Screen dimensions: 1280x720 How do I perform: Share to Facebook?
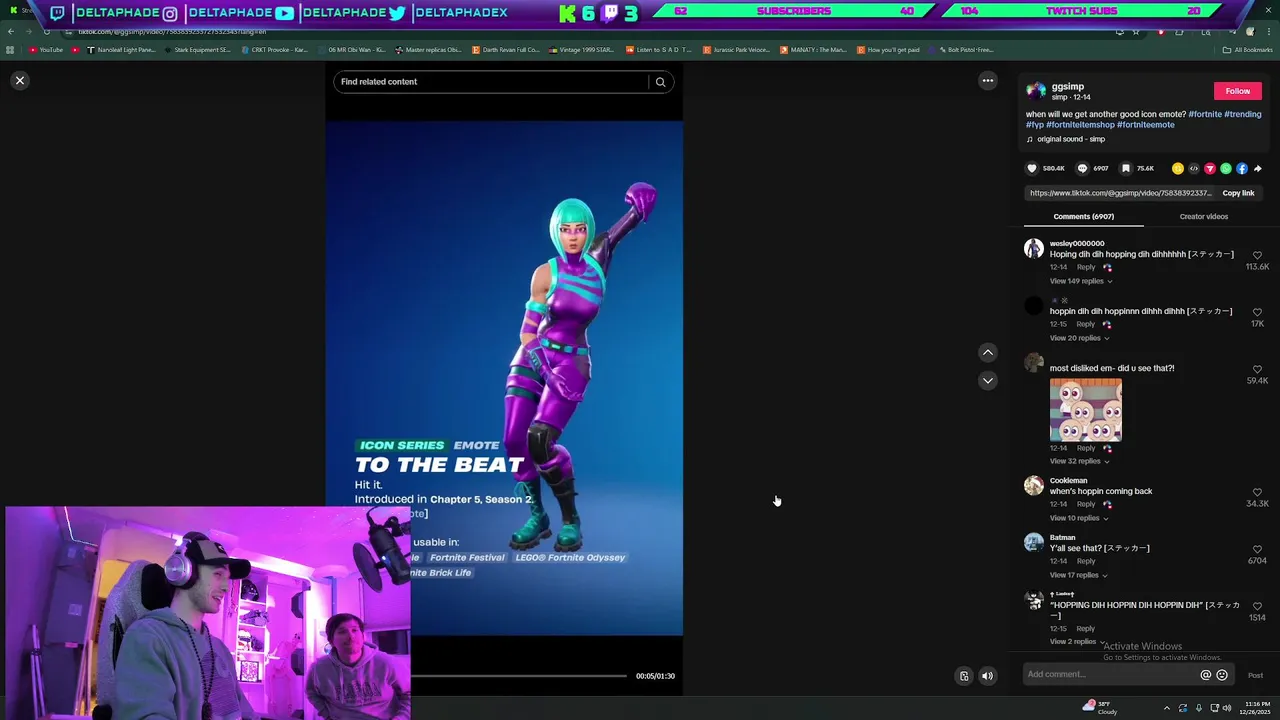(x=1241, y=168)
